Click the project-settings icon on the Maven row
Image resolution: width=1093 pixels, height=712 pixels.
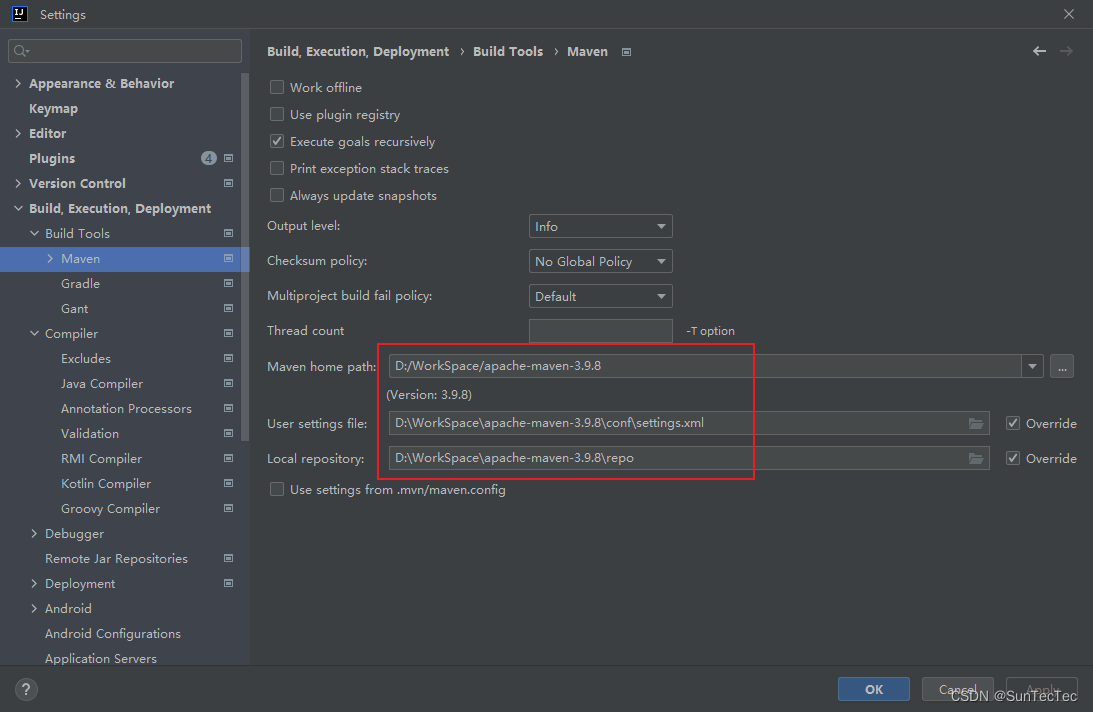click(x=228, y=259)
